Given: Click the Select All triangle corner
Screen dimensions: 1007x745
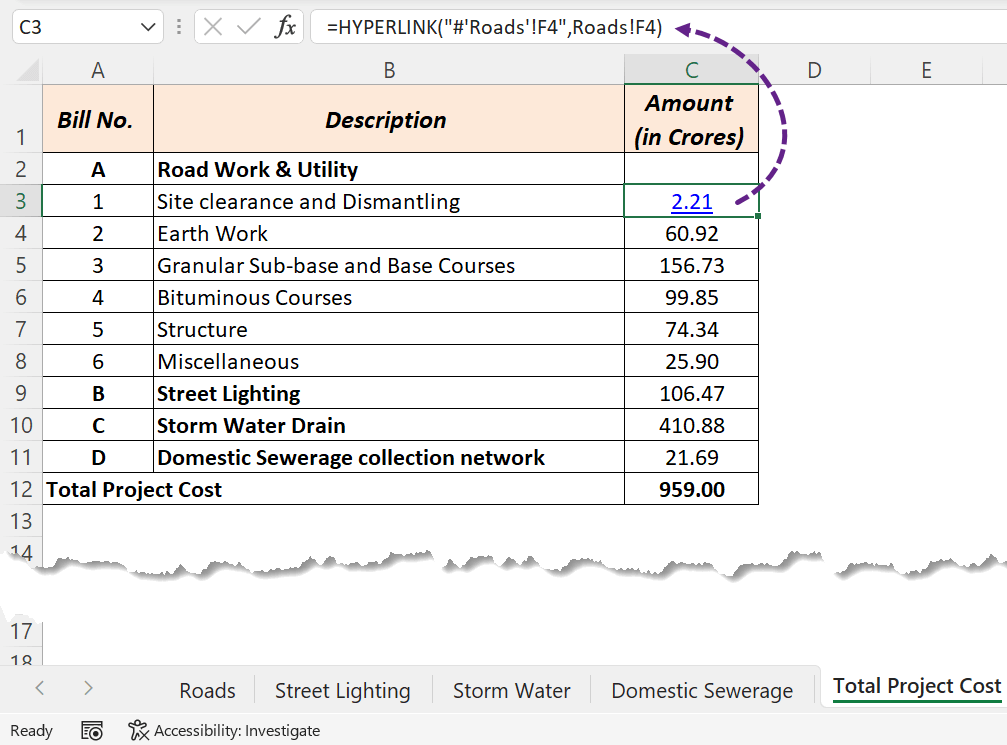Looking at the screenshot, I should tap(28, 69).
